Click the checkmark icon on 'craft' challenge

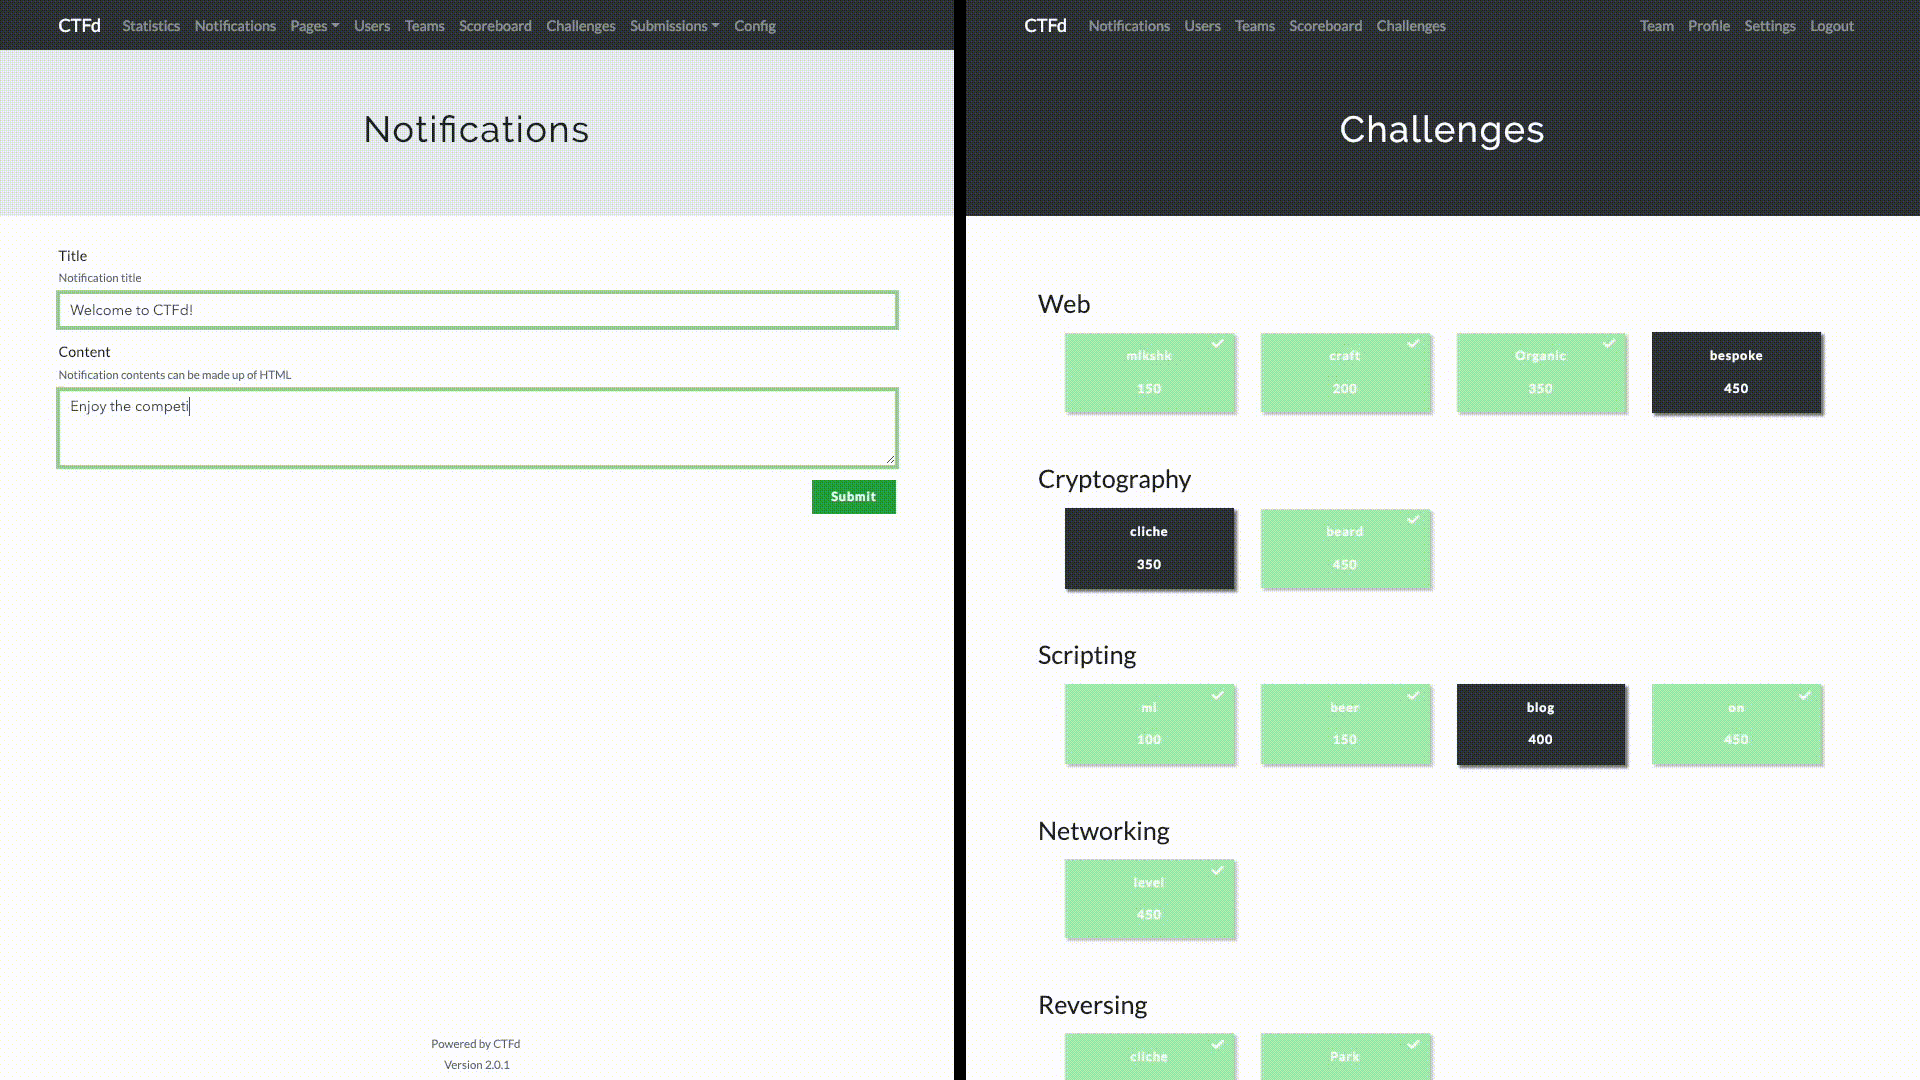click(1414, 343)
